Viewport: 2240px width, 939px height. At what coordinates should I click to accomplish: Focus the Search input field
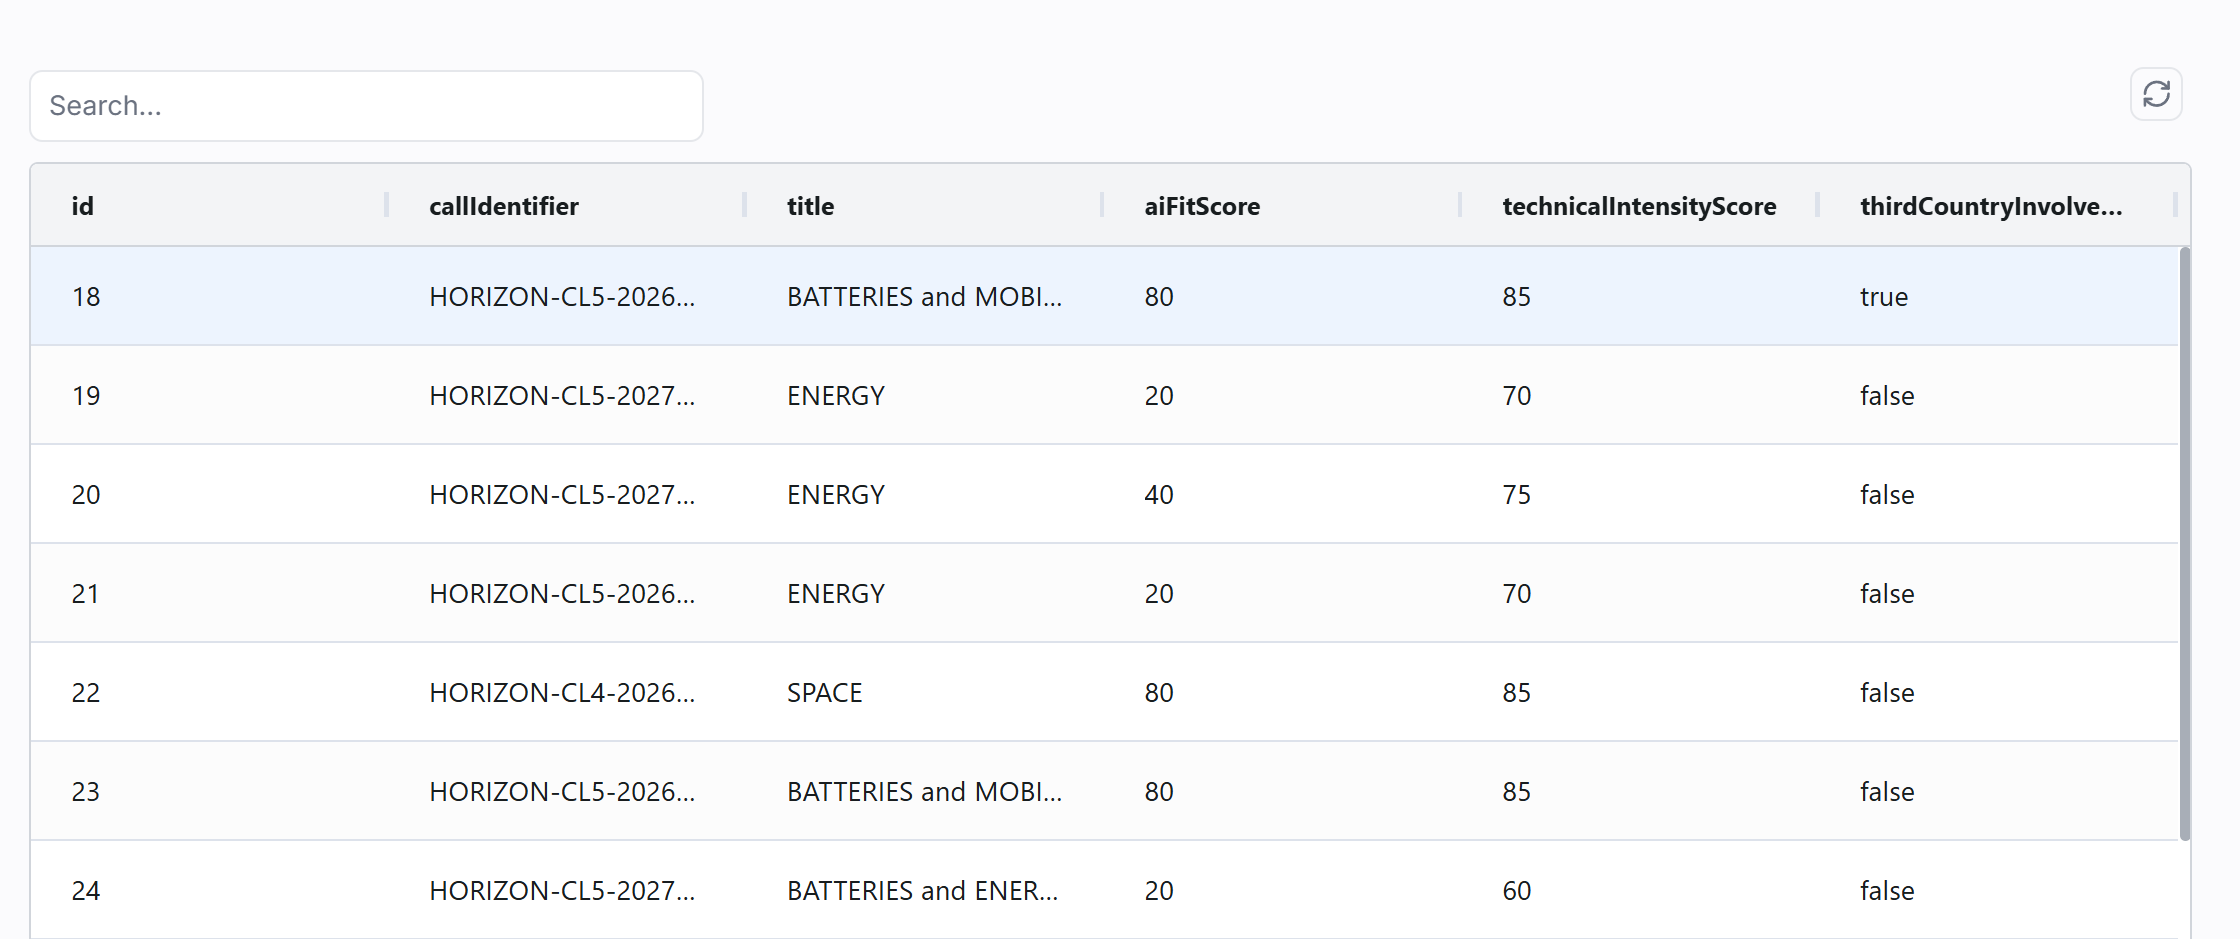(366, 106)
